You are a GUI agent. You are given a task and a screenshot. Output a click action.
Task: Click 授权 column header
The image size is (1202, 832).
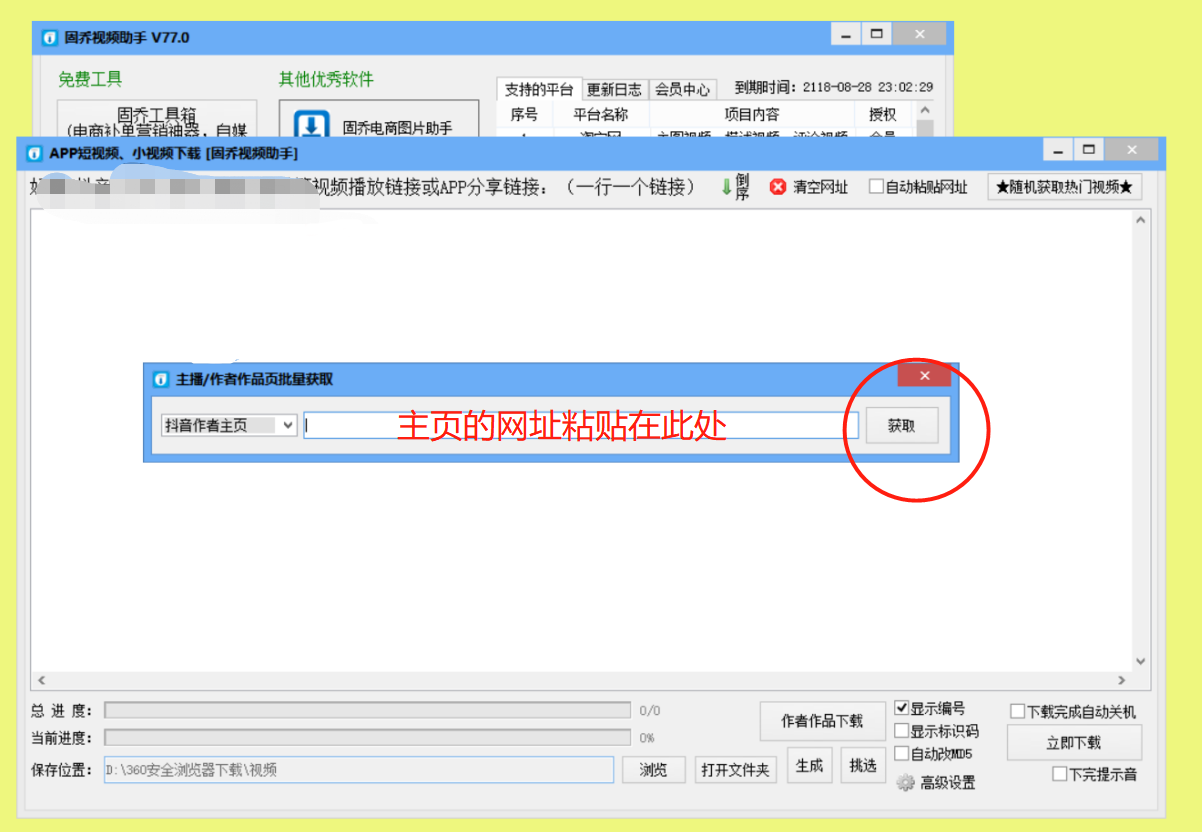coord(883,115)
